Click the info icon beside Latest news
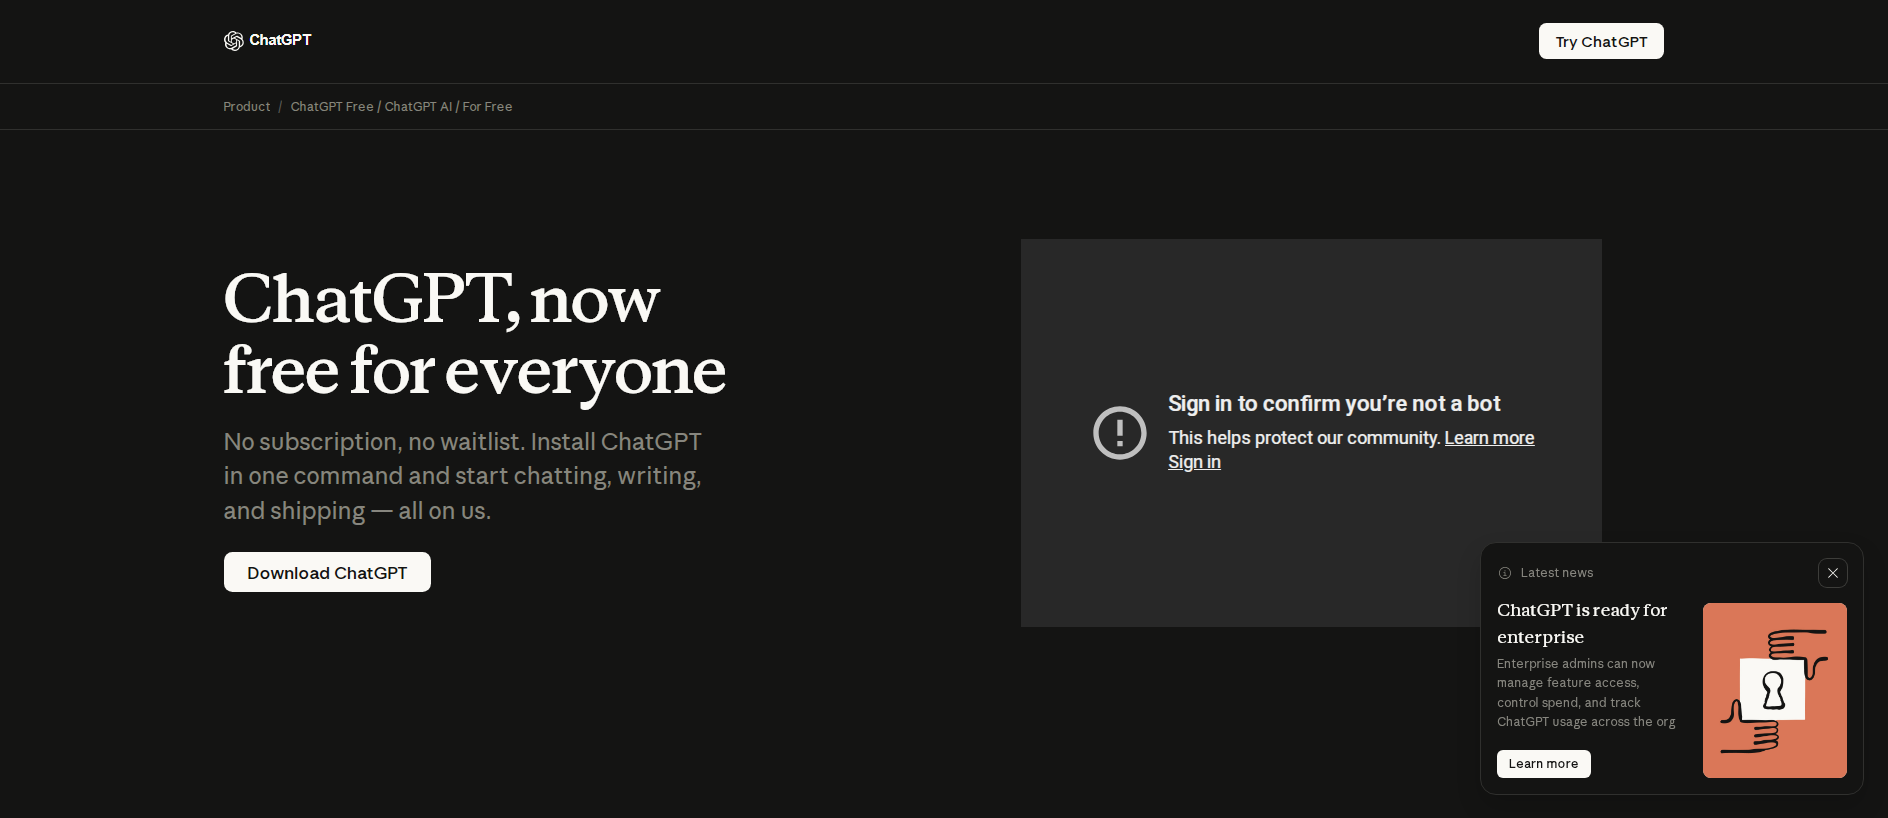Image resolution: width=1888 pixels, height=818 pixels. pos(1505,573)
